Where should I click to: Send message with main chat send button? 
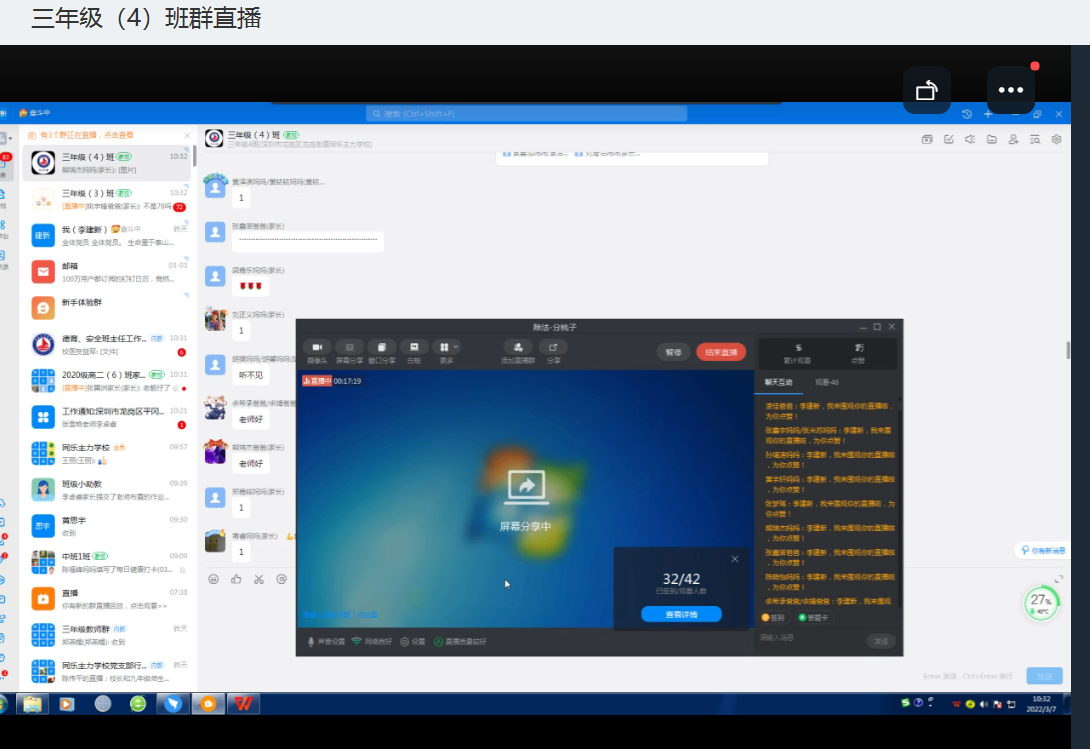click(1044, 676)
